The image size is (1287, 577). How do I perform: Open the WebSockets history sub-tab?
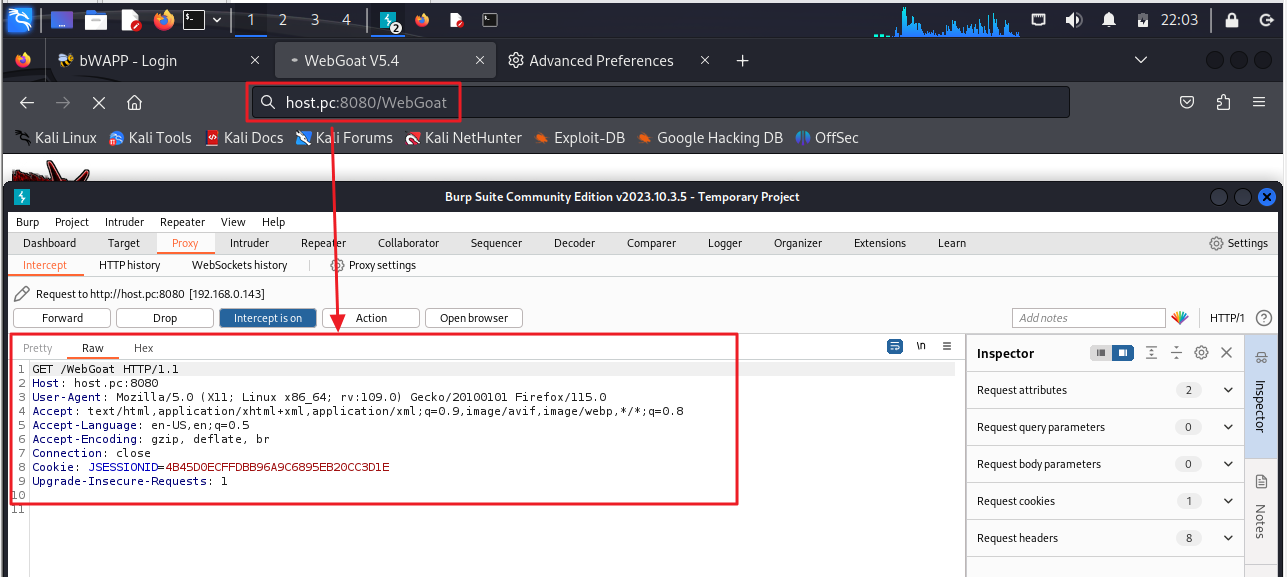[240, 265]
